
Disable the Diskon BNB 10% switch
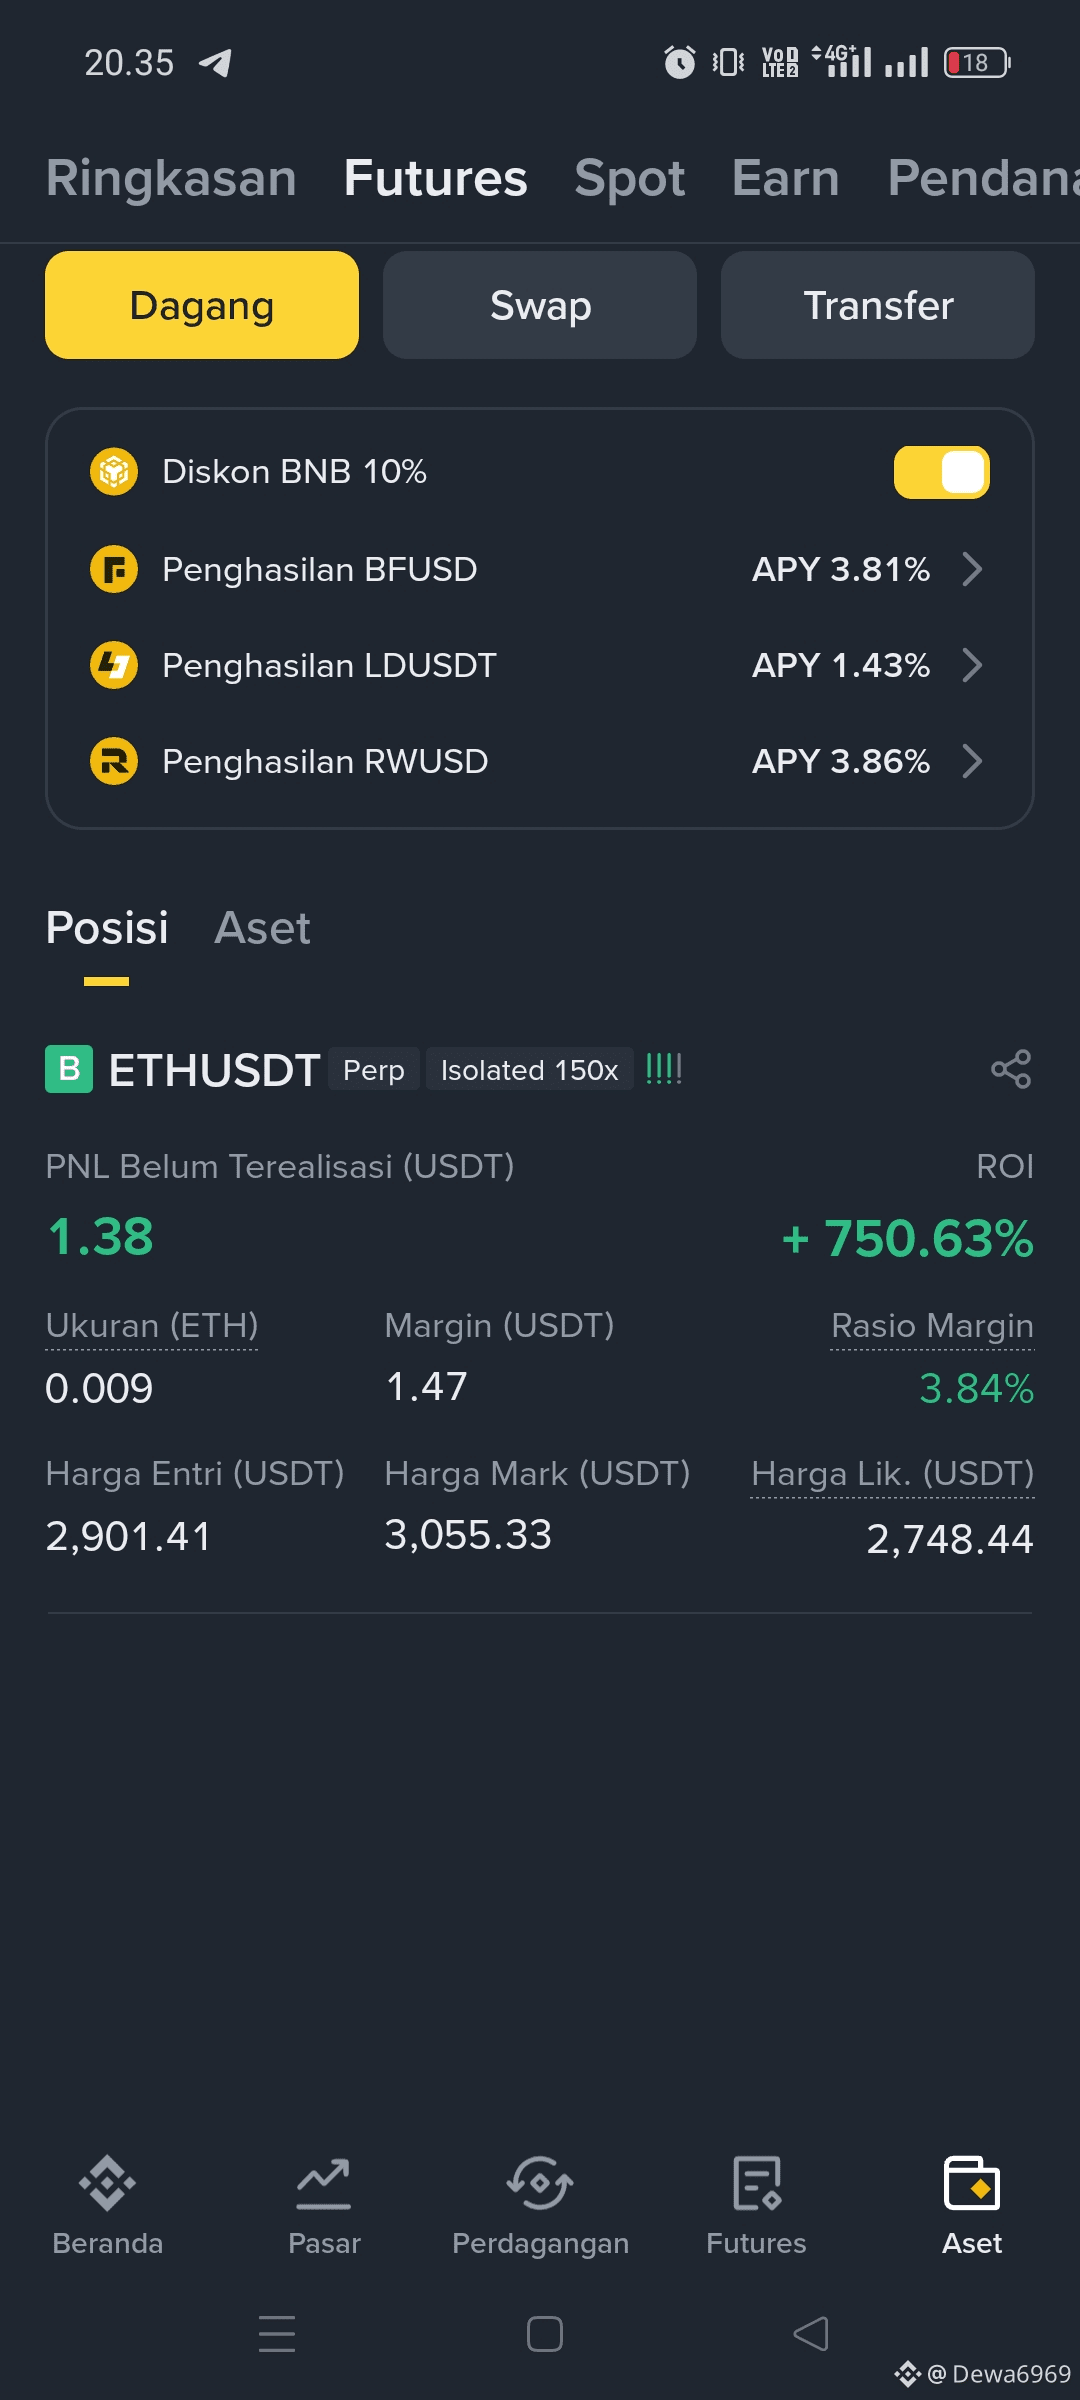941,472
